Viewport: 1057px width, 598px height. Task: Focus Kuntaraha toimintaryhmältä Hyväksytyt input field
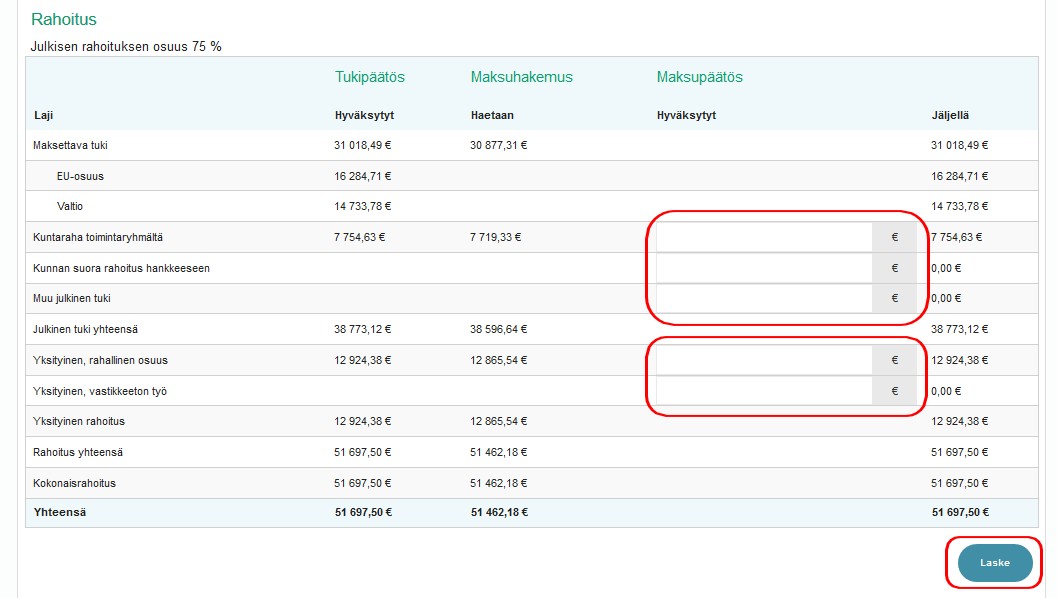tap(764, 237)
